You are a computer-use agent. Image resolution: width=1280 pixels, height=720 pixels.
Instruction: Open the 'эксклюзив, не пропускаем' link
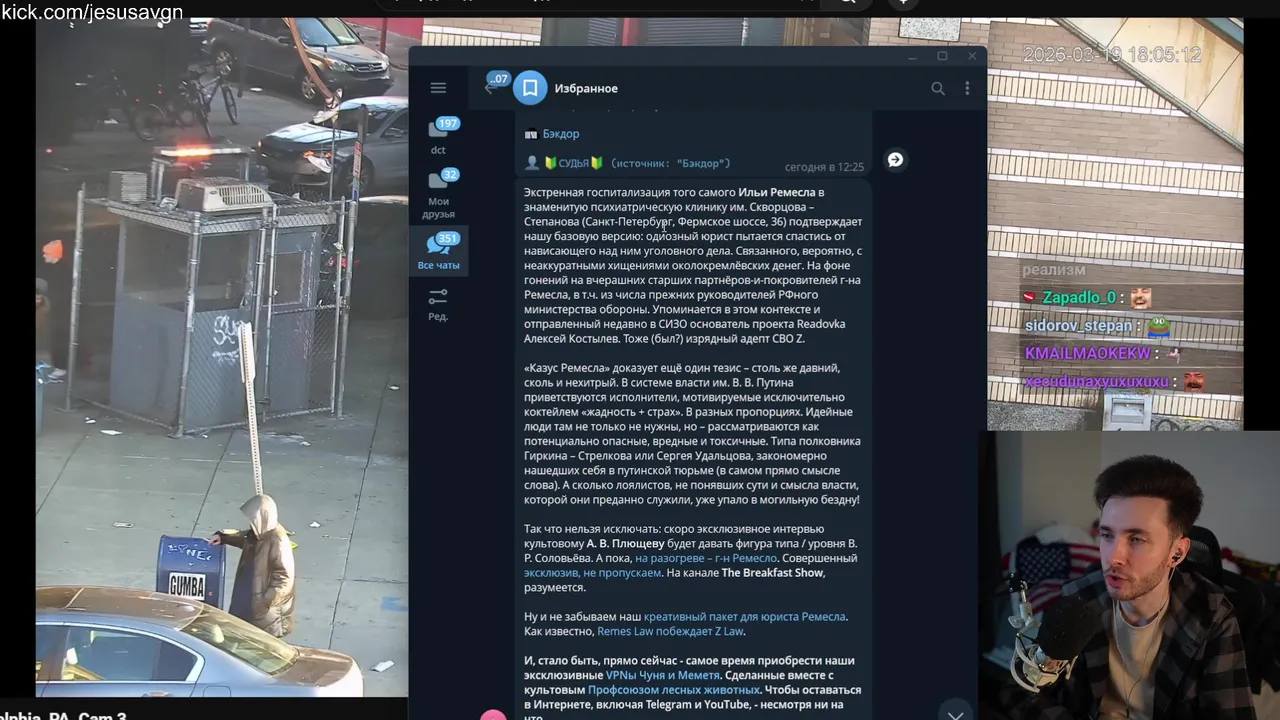coord(592,573)
